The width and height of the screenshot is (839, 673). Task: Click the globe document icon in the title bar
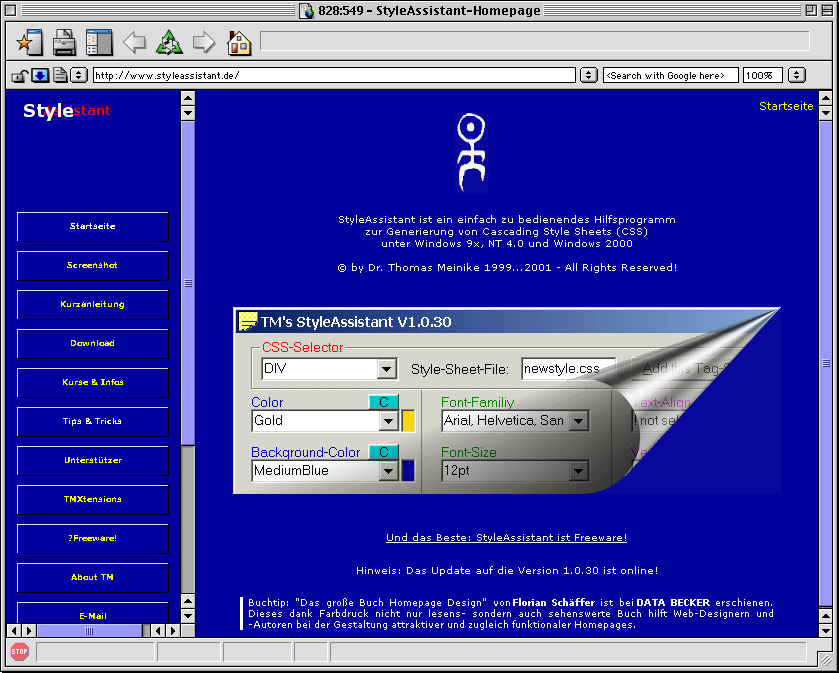[x=306, y=10]
